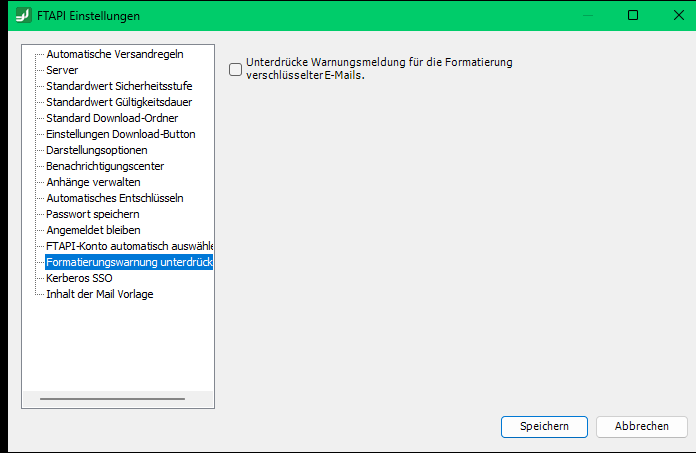Go to Anhänge verwalten

coord(93,182)
